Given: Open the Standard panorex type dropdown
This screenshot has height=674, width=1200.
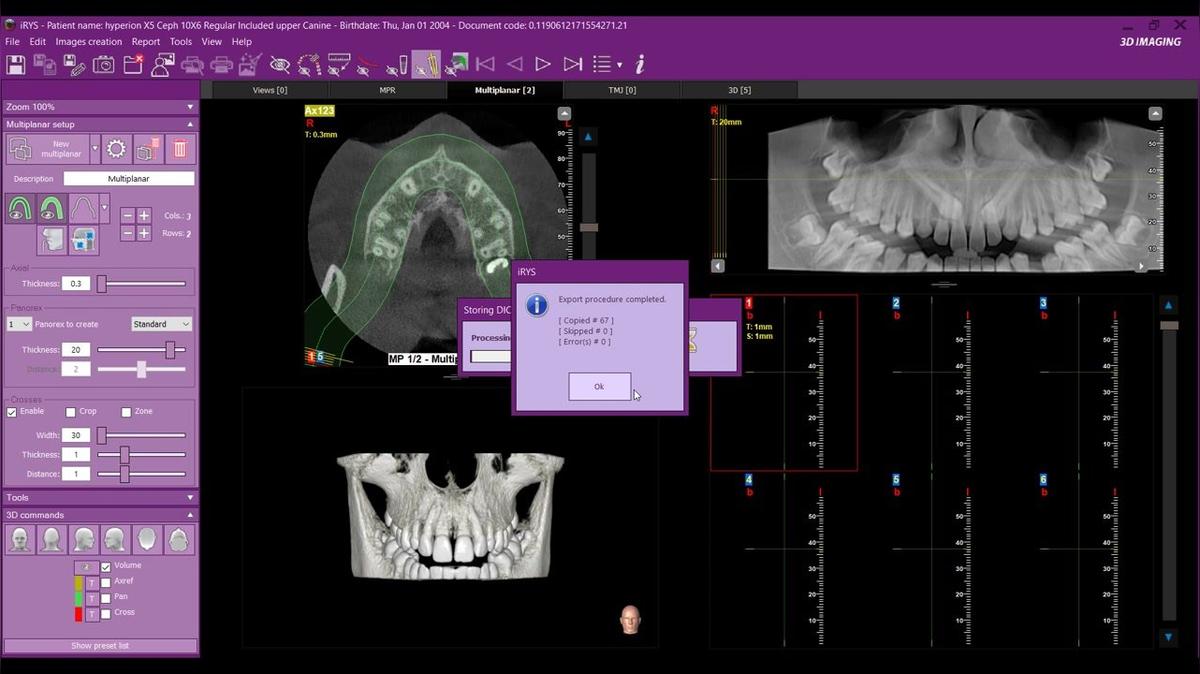Looking at the screenshot, I should (x=161, y=324).
